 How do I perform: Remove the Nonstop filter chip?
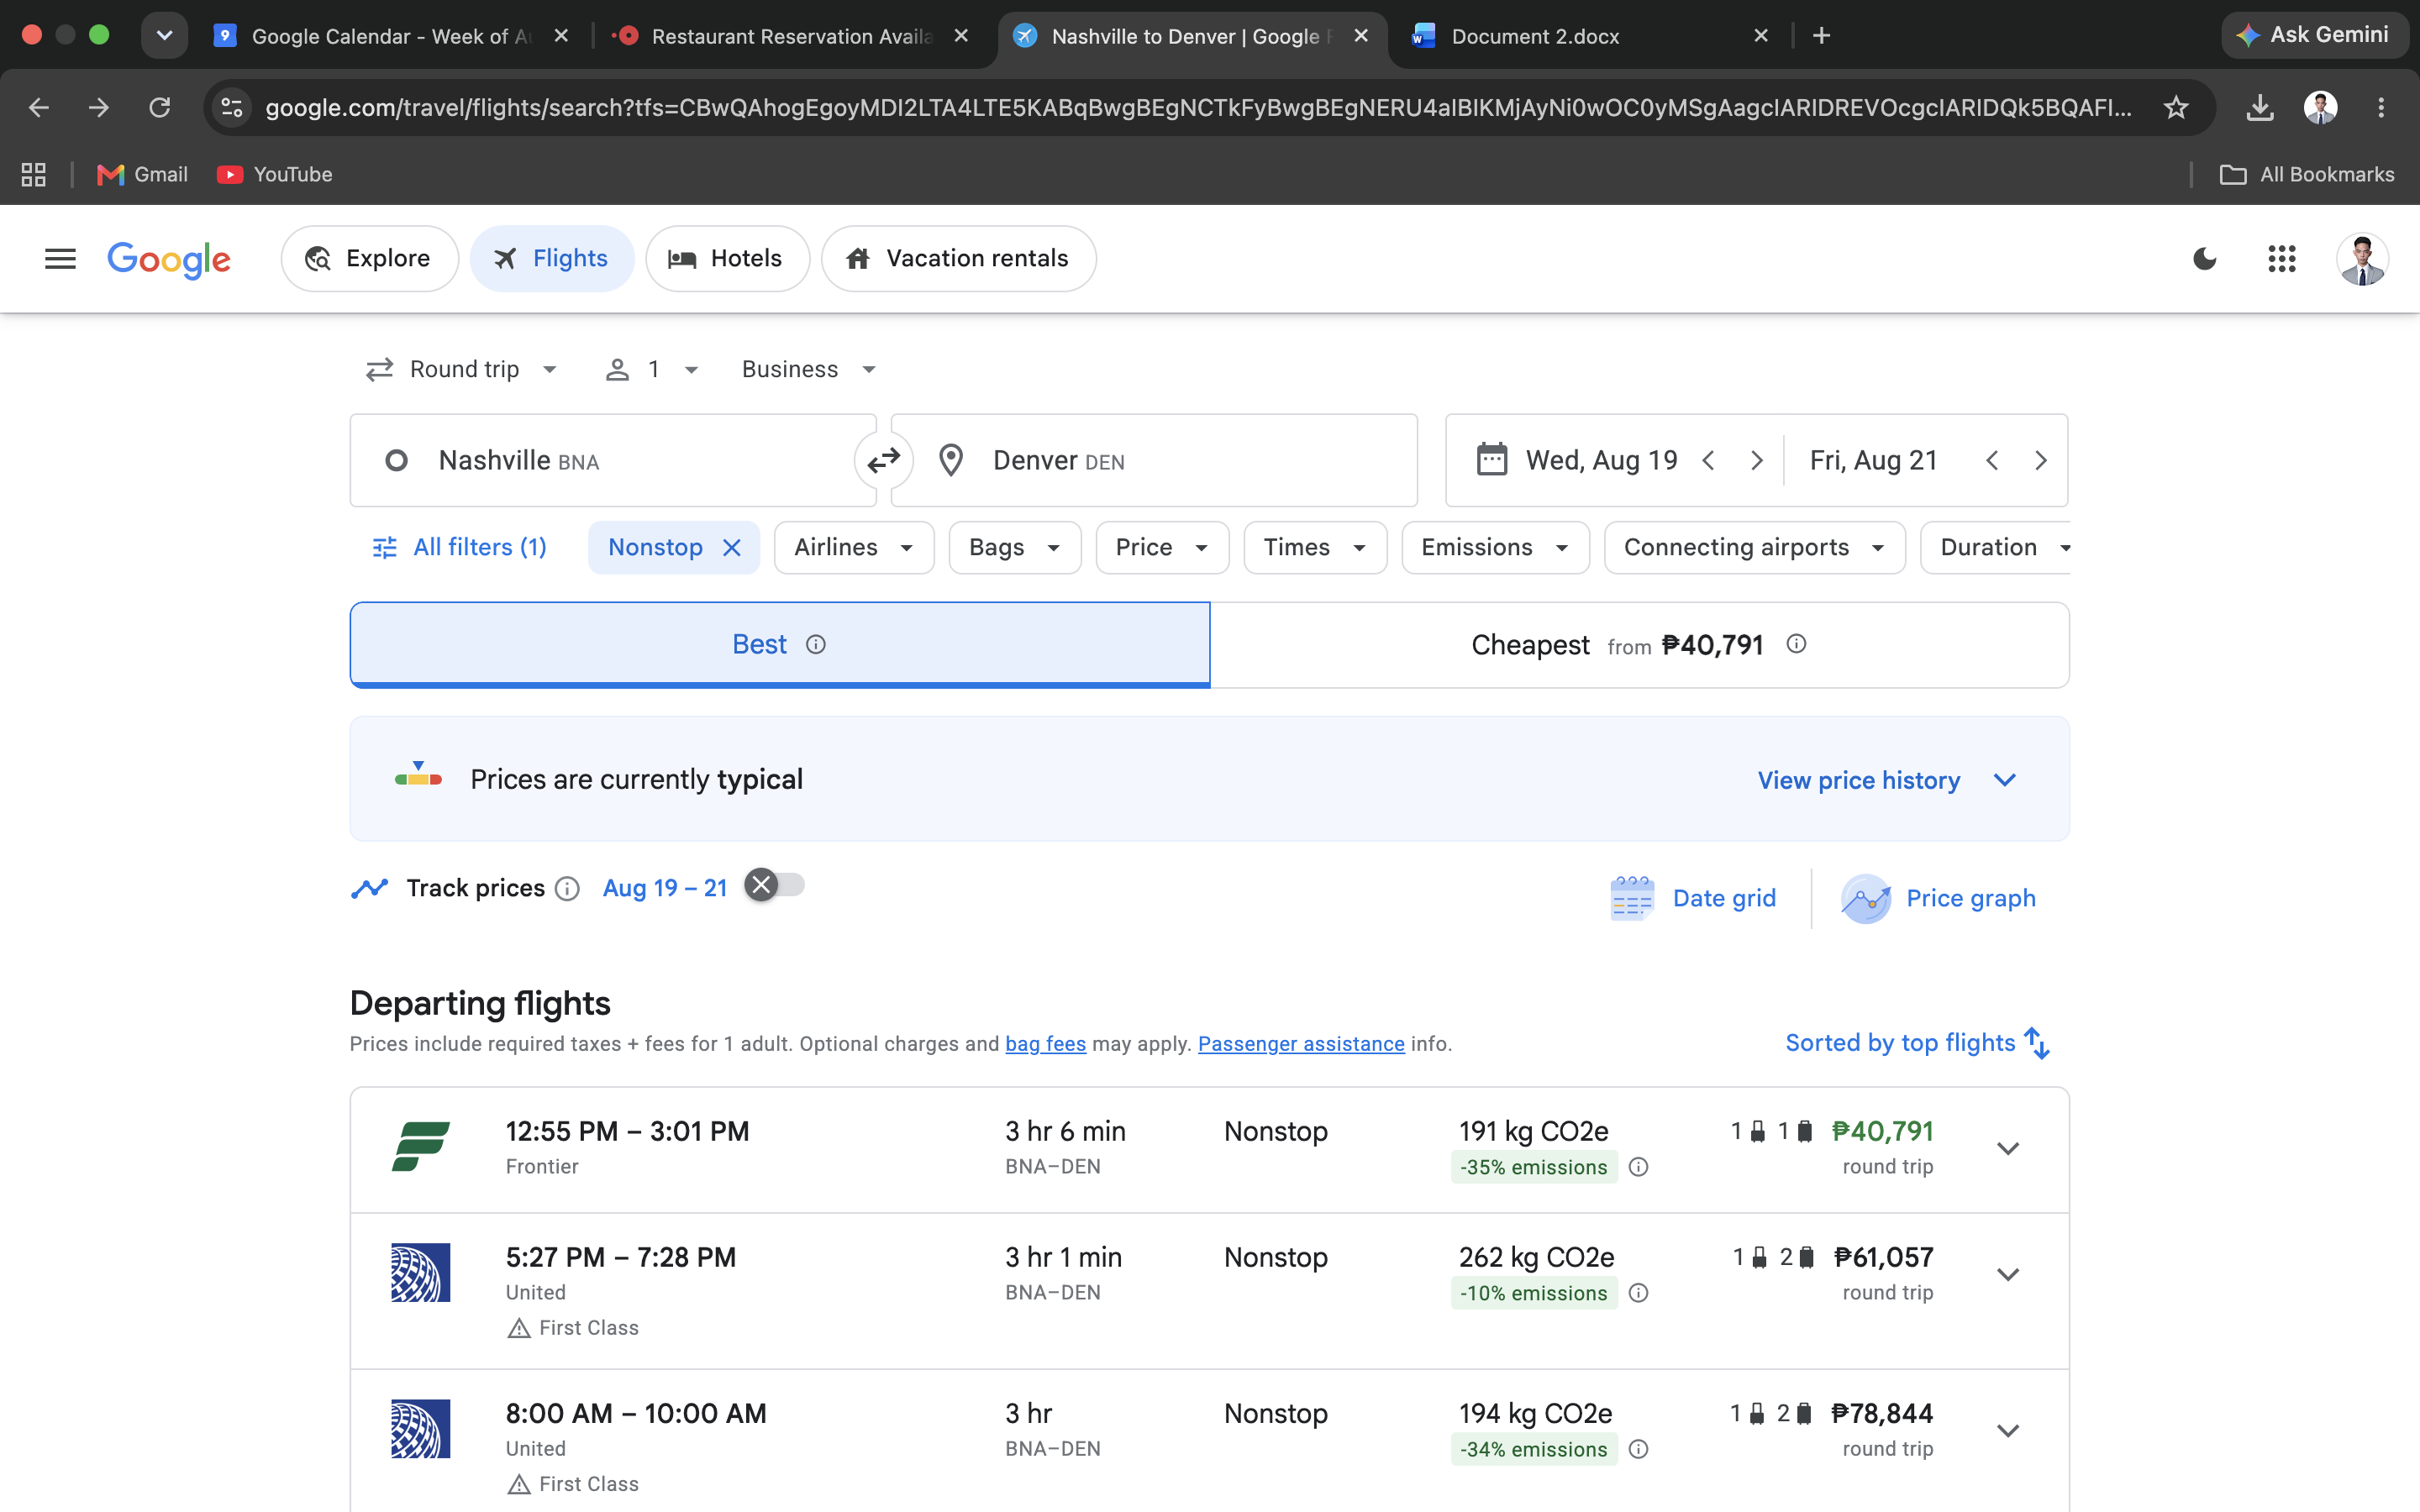click(x=732, y=548)
